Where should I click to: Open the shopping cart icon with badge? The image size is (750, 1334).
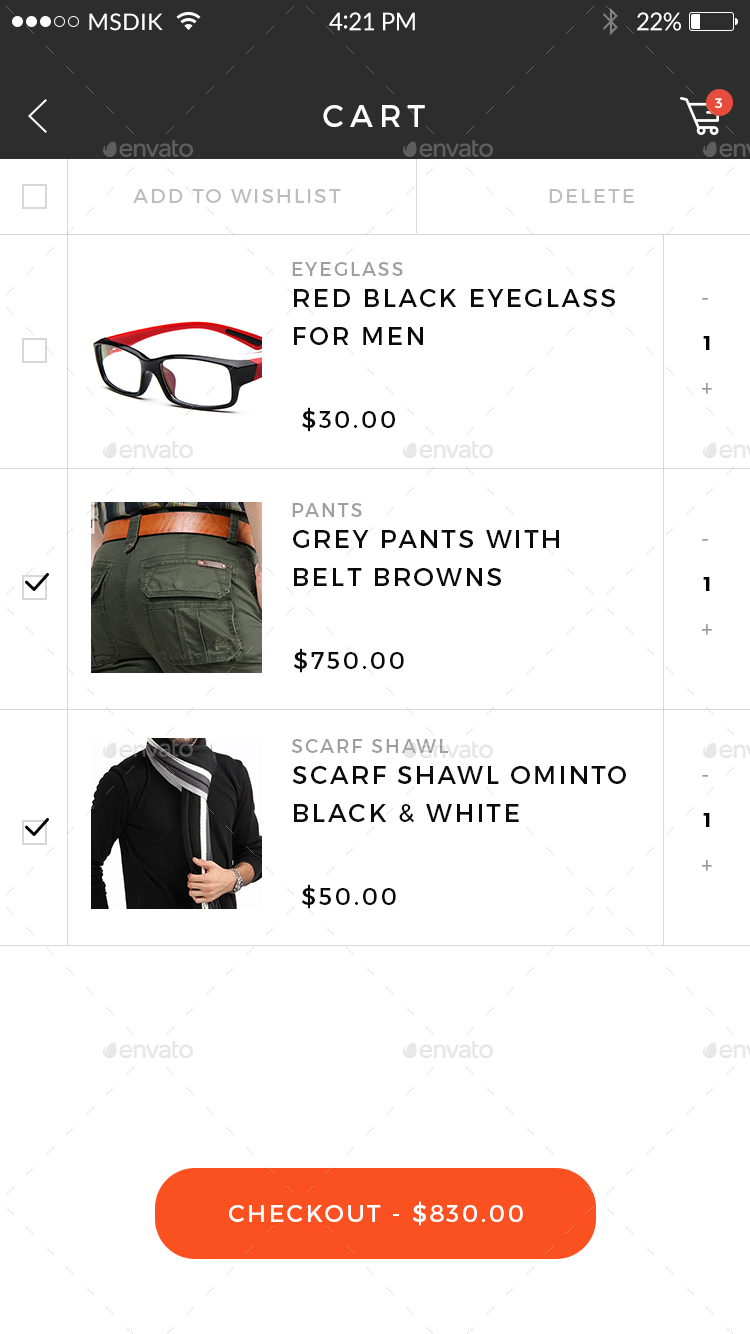click(705, 113)
